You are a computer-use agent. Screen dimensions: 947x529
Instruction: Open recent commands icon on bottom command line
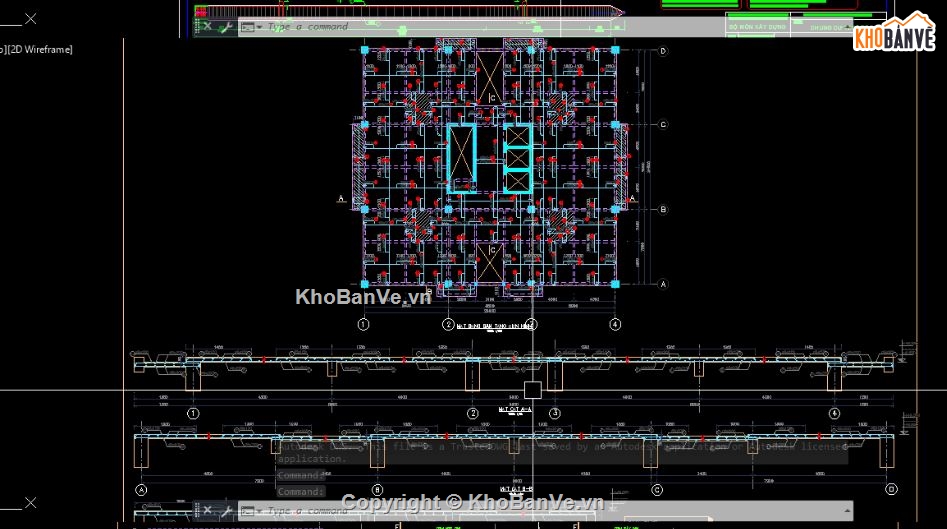[251, 511]
